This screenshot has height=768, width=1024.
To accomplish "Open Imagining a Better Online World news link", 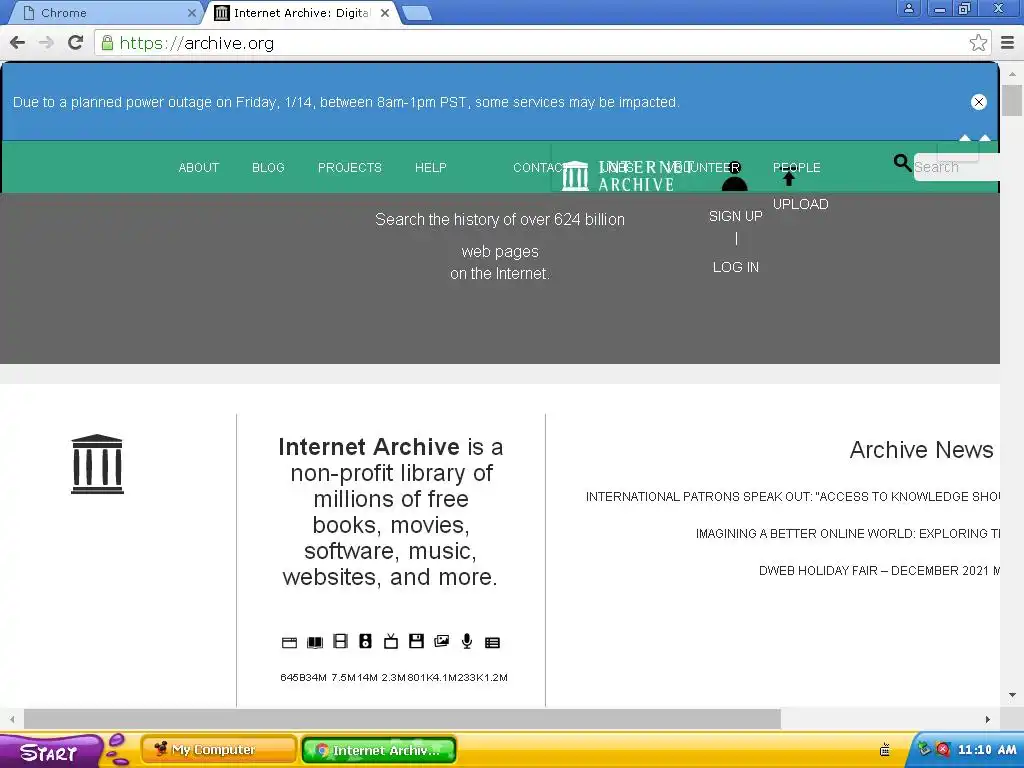I will 848,534.
